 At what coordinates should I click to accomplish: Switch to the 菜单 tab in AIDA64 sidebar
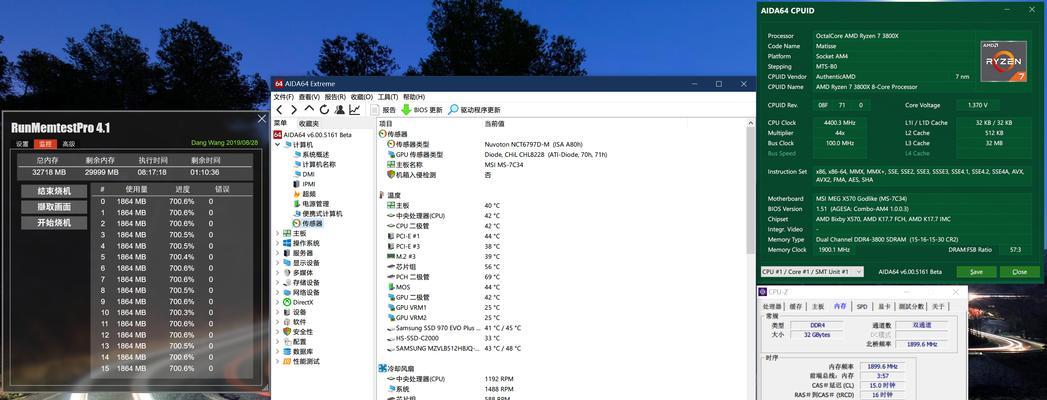pyautogui.click(x=281, y=124)
